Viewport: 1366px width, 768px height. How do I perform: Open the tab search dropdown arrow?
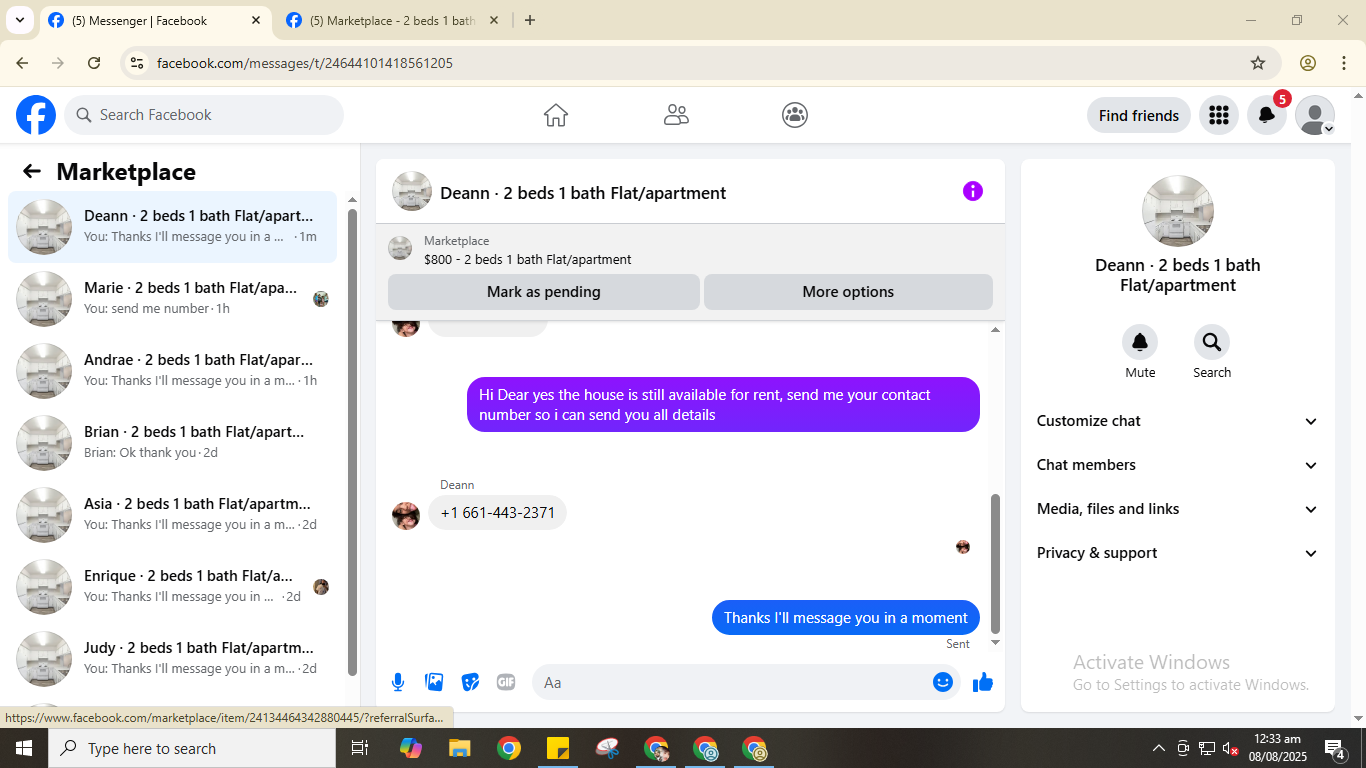19,20
